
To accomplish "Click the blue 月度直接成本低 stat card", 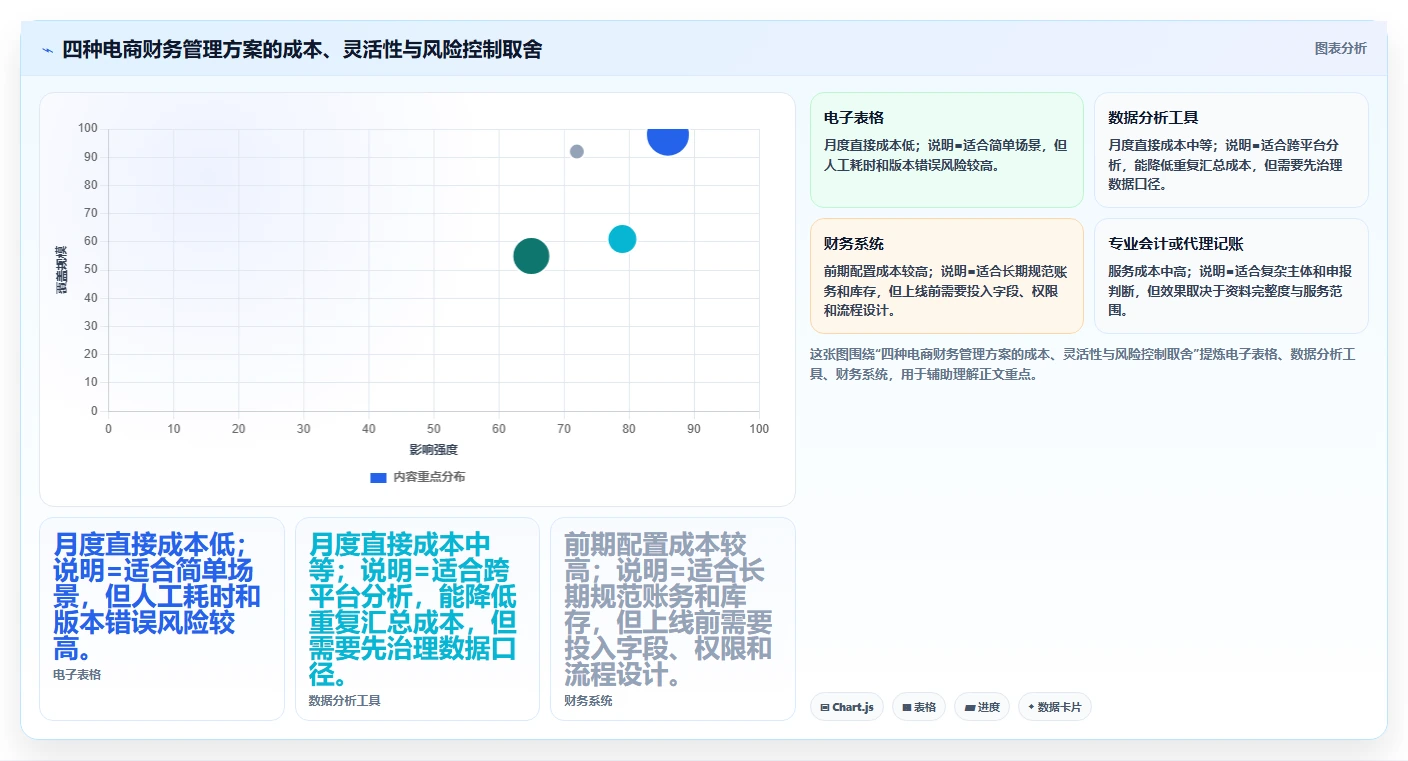I will coord(162,619).
